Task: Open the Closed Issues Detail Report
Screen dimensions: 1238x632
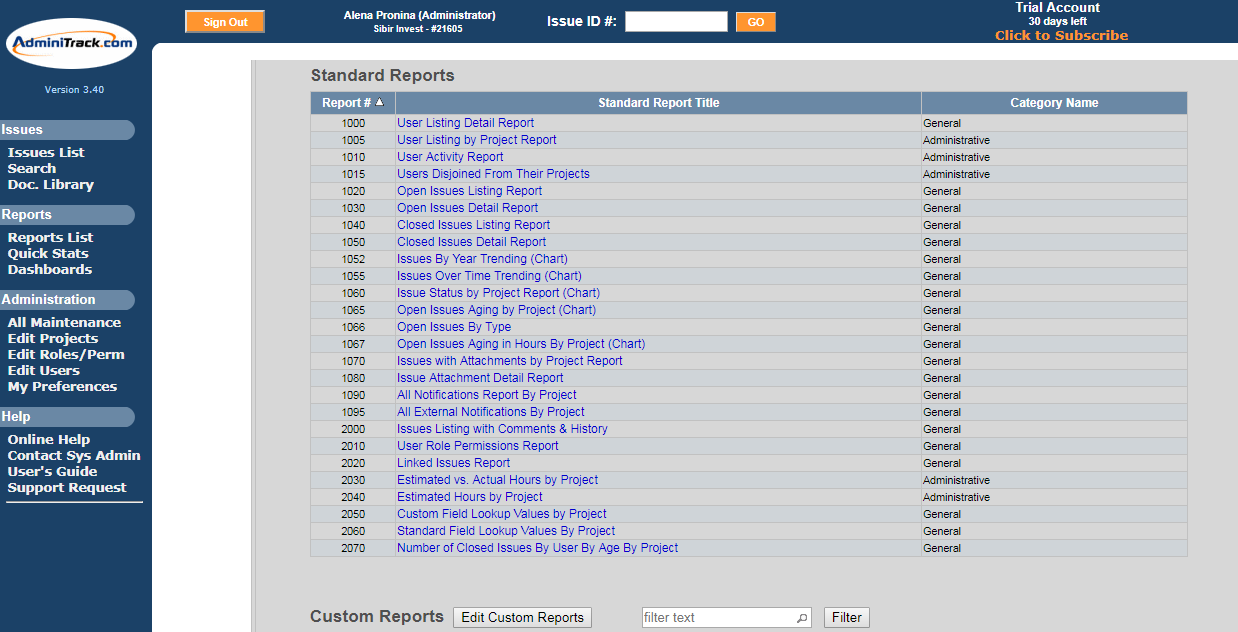Action: tap(471, 242)
